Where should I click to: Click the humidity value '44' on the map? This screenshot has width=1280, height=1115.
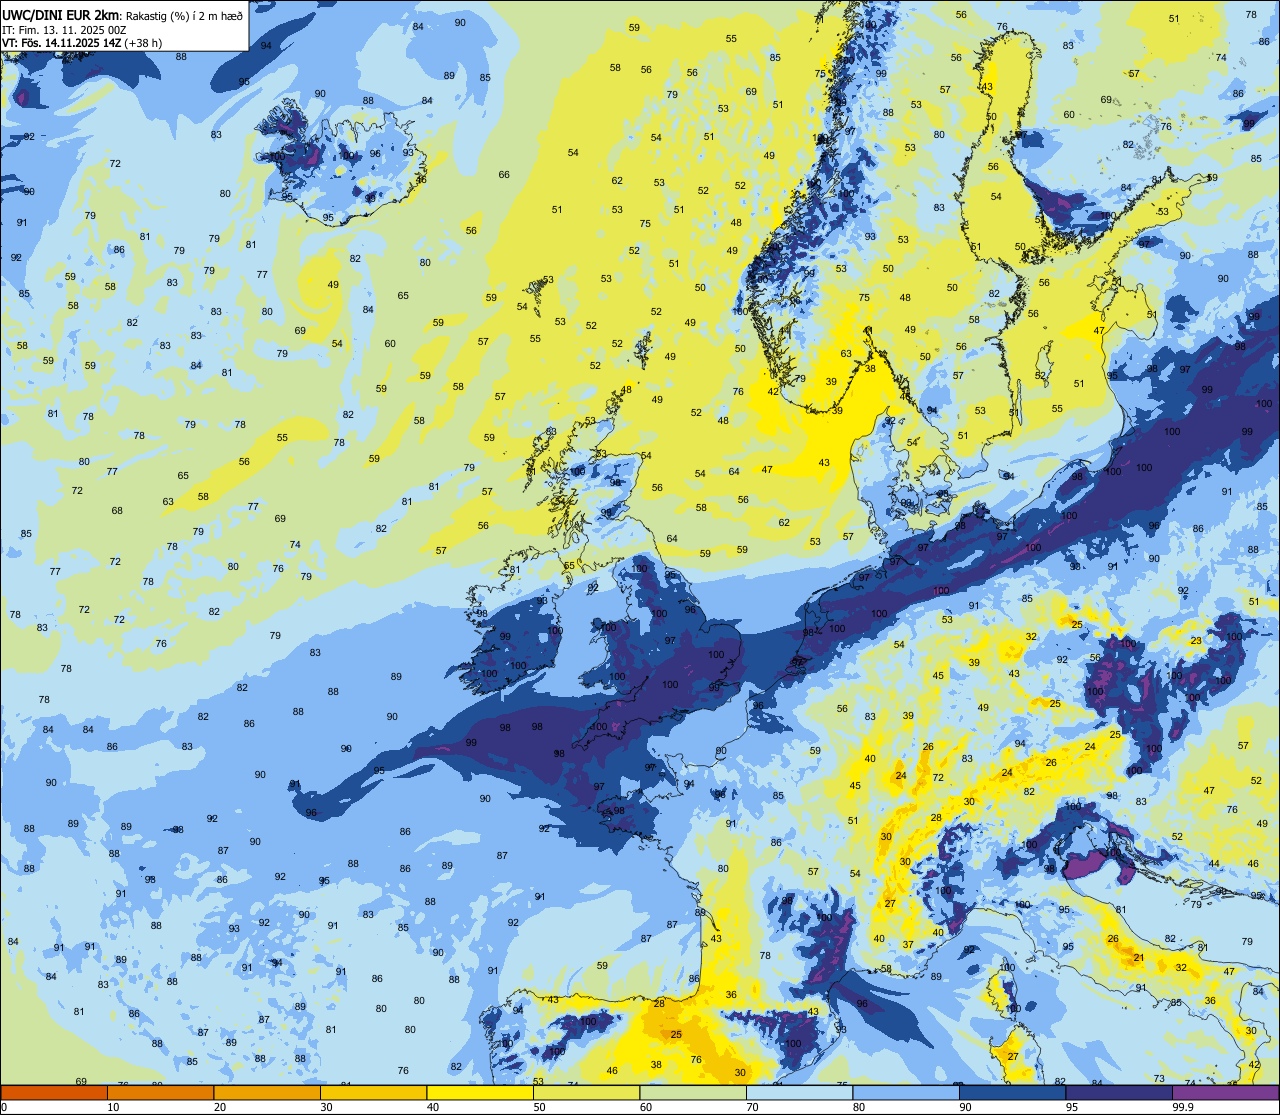[x=1214, y=863]
